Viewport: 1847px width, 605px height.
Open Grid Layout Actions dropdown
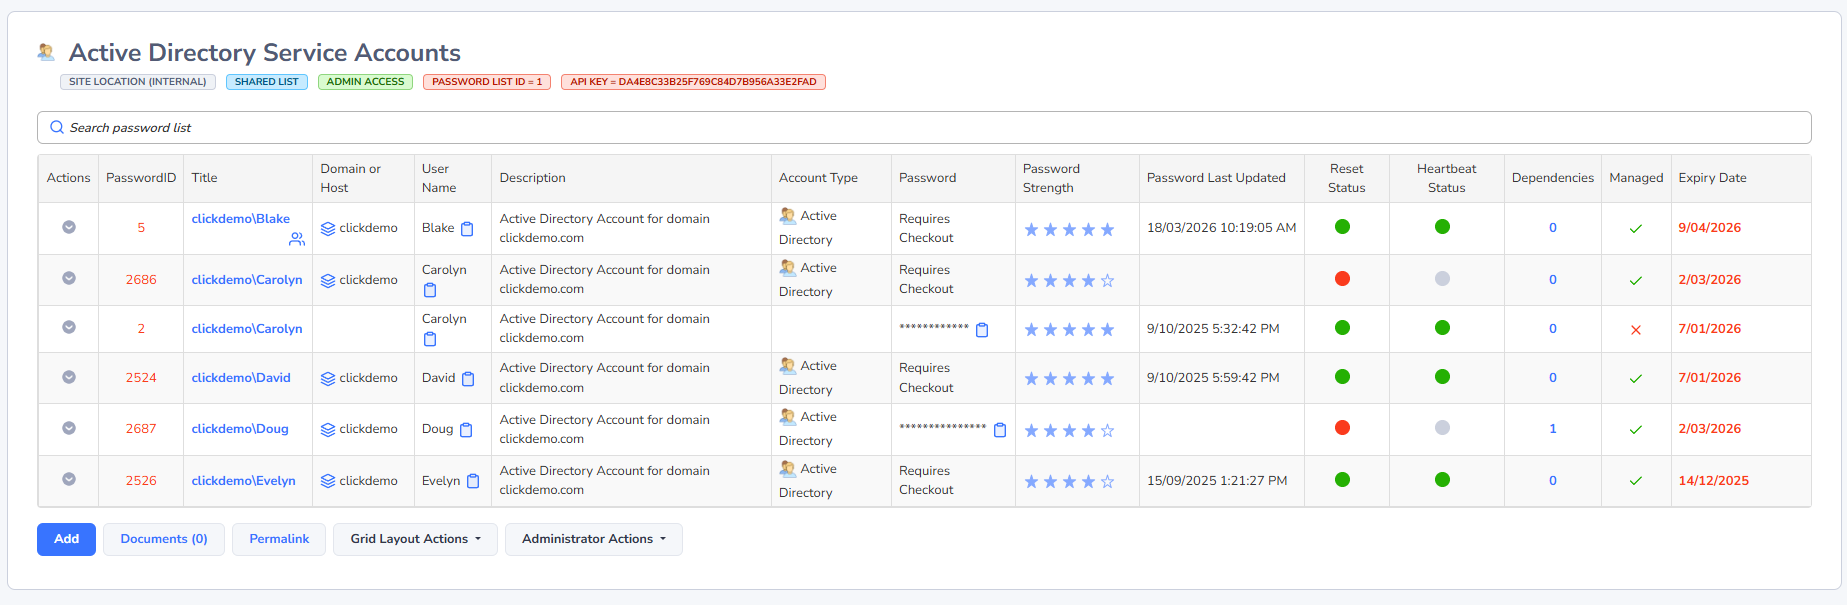pos(415,539)
